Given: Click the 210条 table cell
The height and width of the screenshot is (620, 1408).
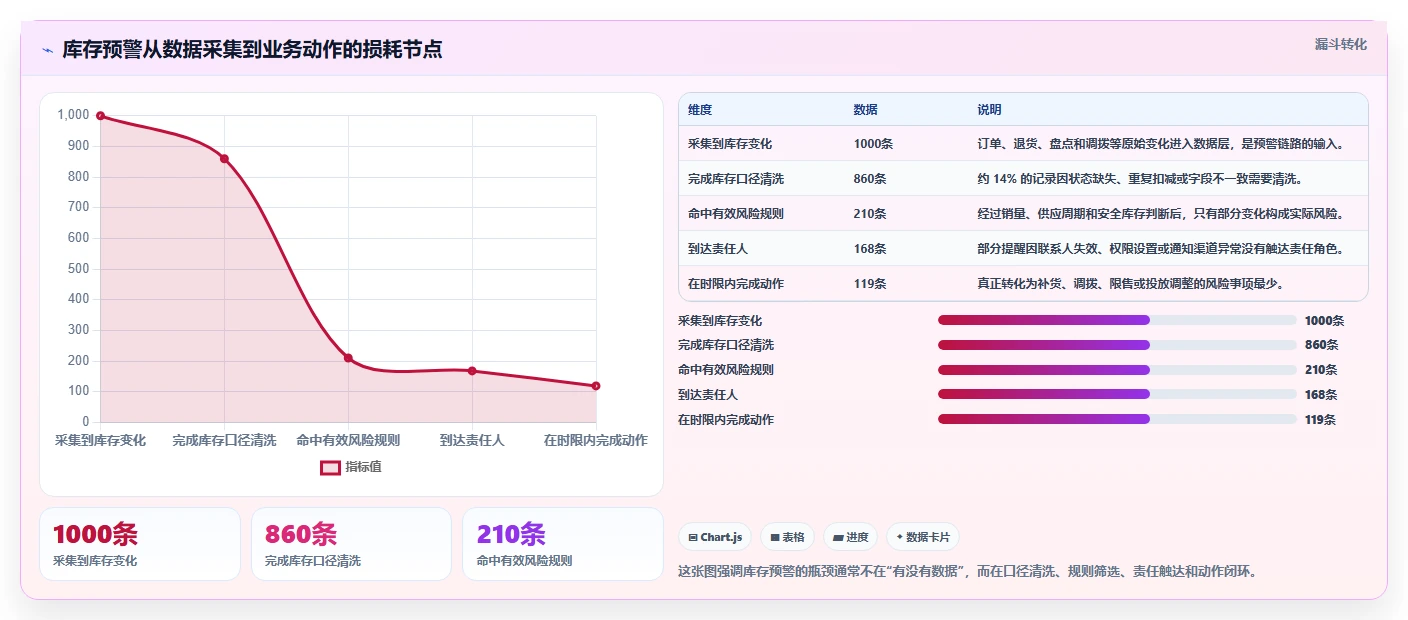Looking at the screenshot, I should (870, 214).
